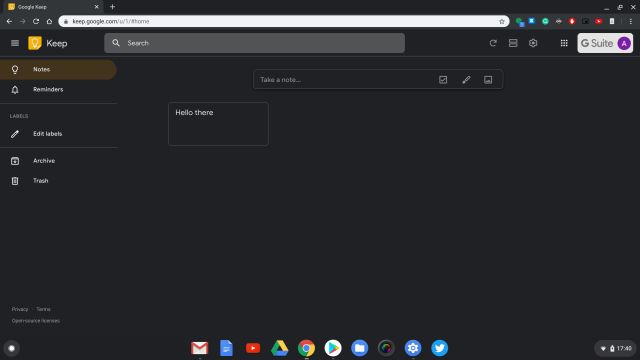Refresh notes with the refresh icon

click(x=493, y=43)
